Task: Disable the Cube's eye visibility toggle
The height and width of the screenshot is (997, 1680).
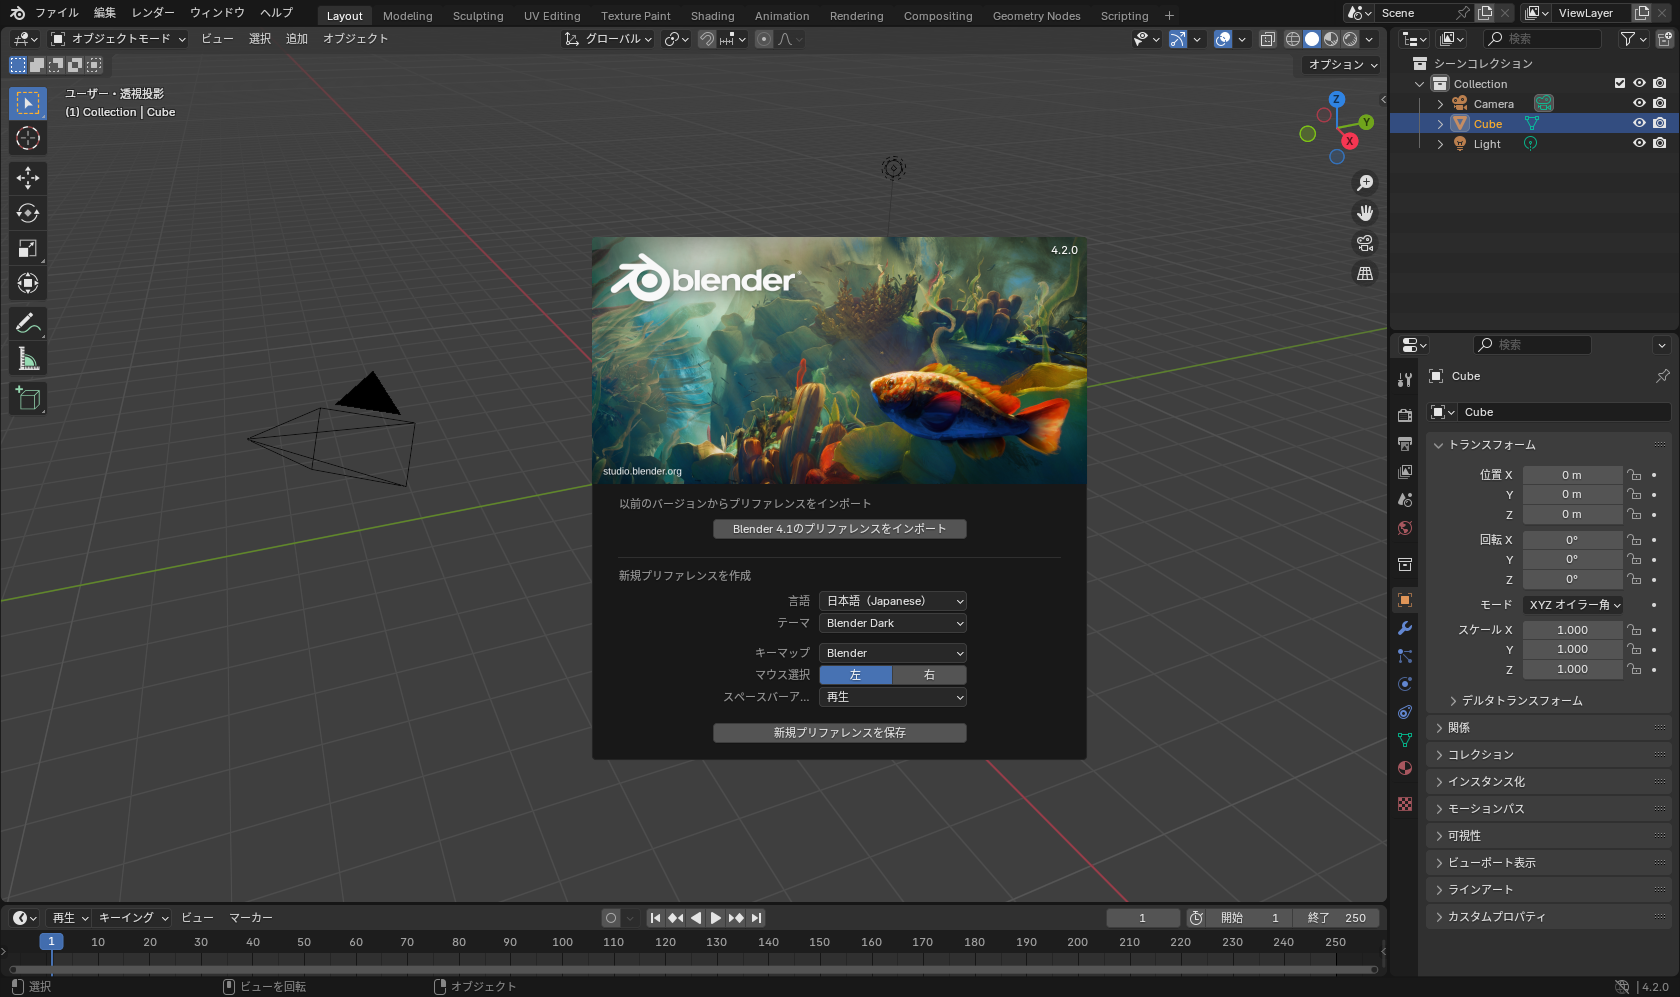Action: (x=1638, y=123)
